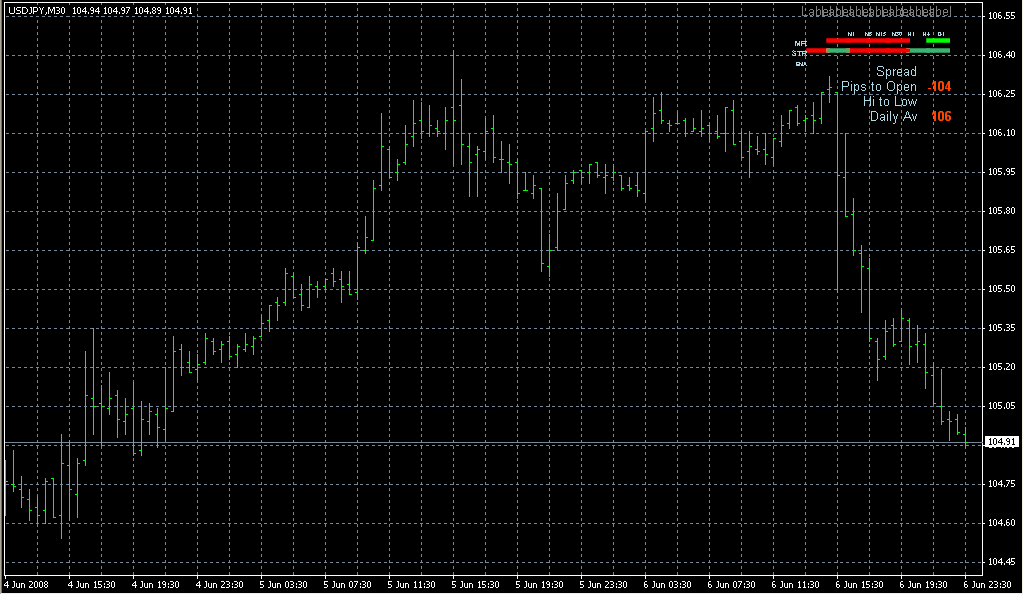The width and height of the screenshot is (1024, 594).
Task: Click the orange -104 pips value
Action: click(939, 87)
